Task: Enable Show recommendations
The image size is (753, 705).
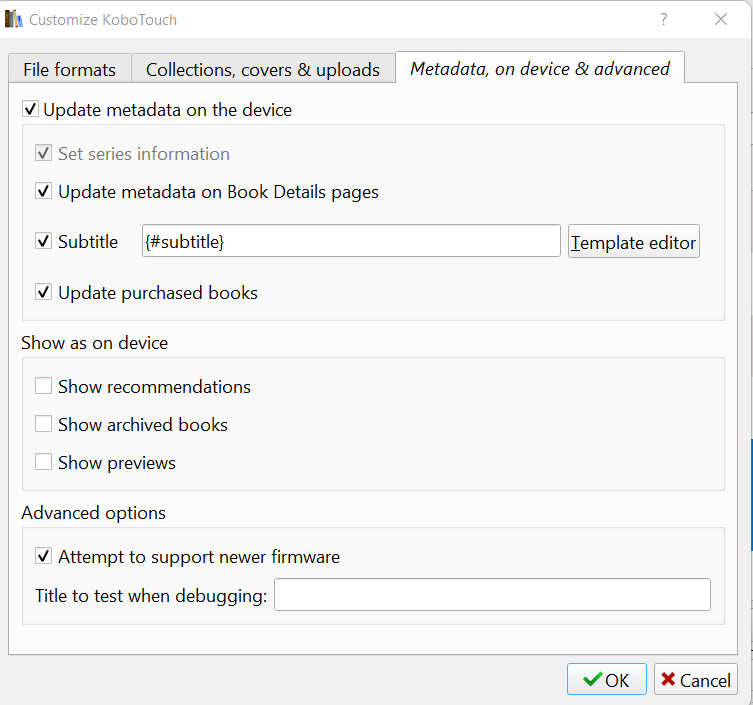Action: (x=43, y=386)
